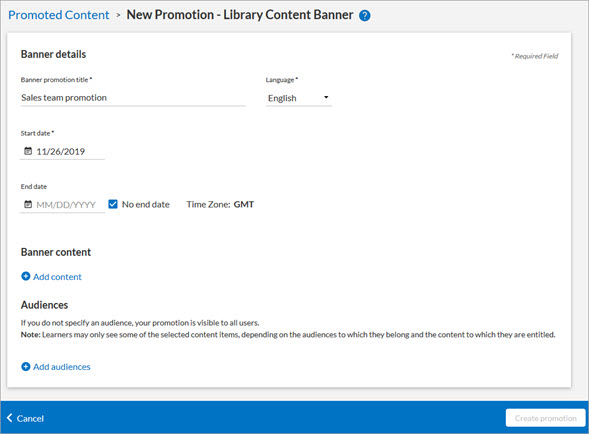This screenshot has width=589, height=434.
Task: Click the No end date label text
Action: click(146, 204)
